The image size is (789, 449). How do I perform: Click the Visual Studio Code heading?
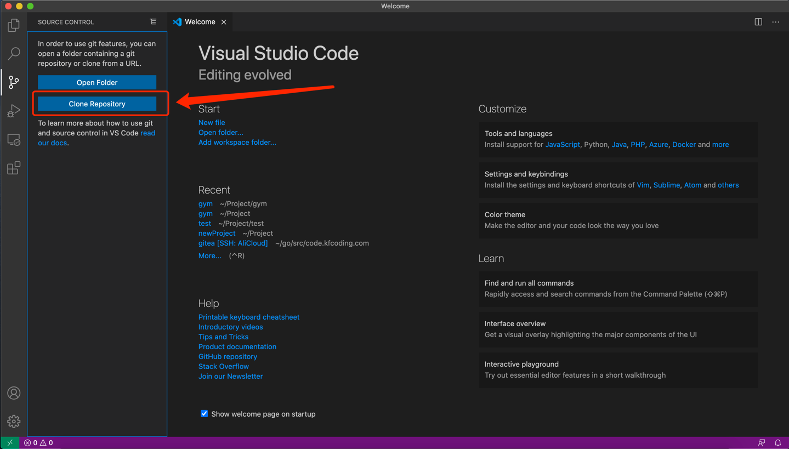[x=278, y=53]
